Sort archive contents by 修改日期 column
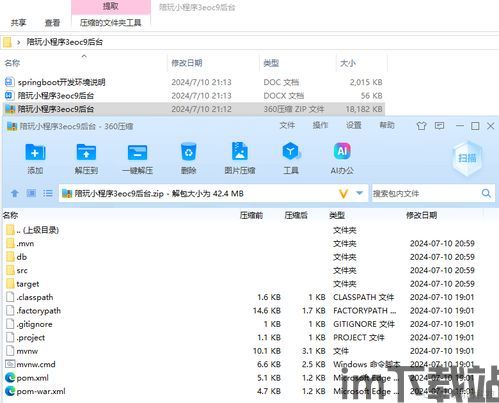The width and height of the screenshot is (499, 403). (421, 215)
